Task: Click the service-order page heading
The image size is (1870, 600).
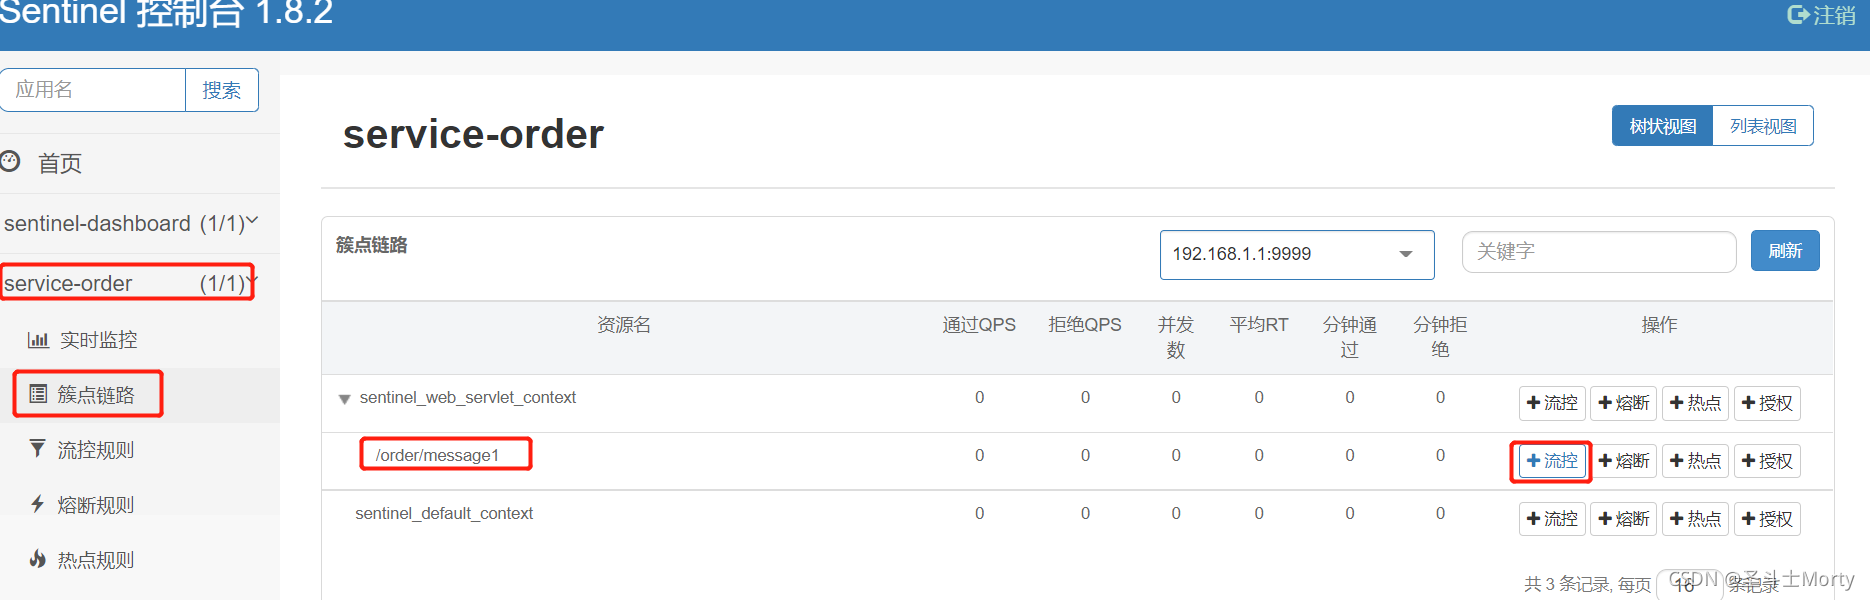Action: point(473,134)
